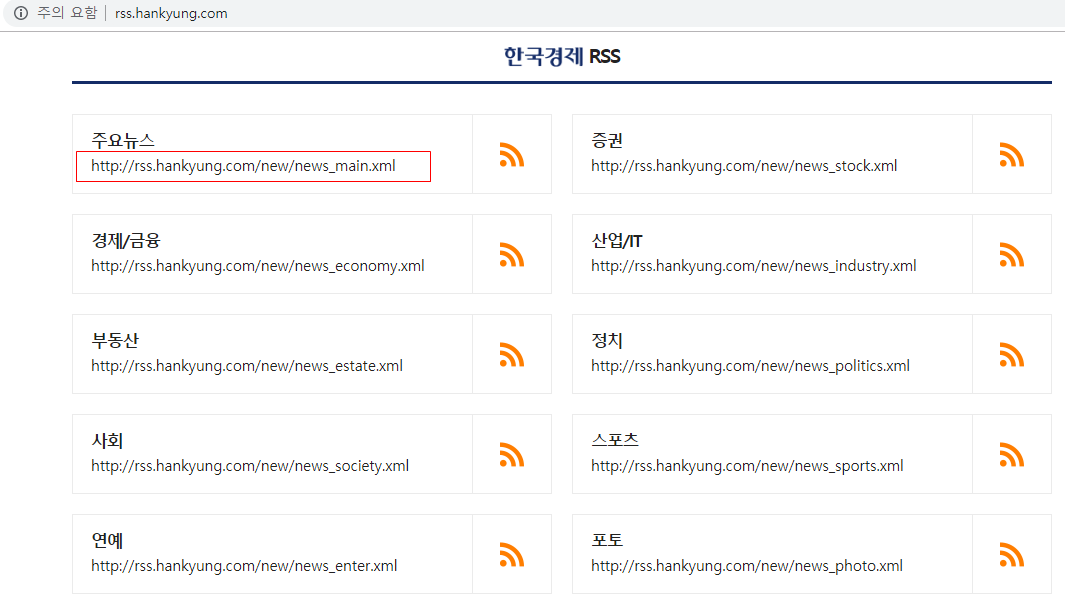Image resolution: width=1065 pixels, height=612 pixels.
Task: Click the 한국경제 RSS page title
Action: [562, 56]
